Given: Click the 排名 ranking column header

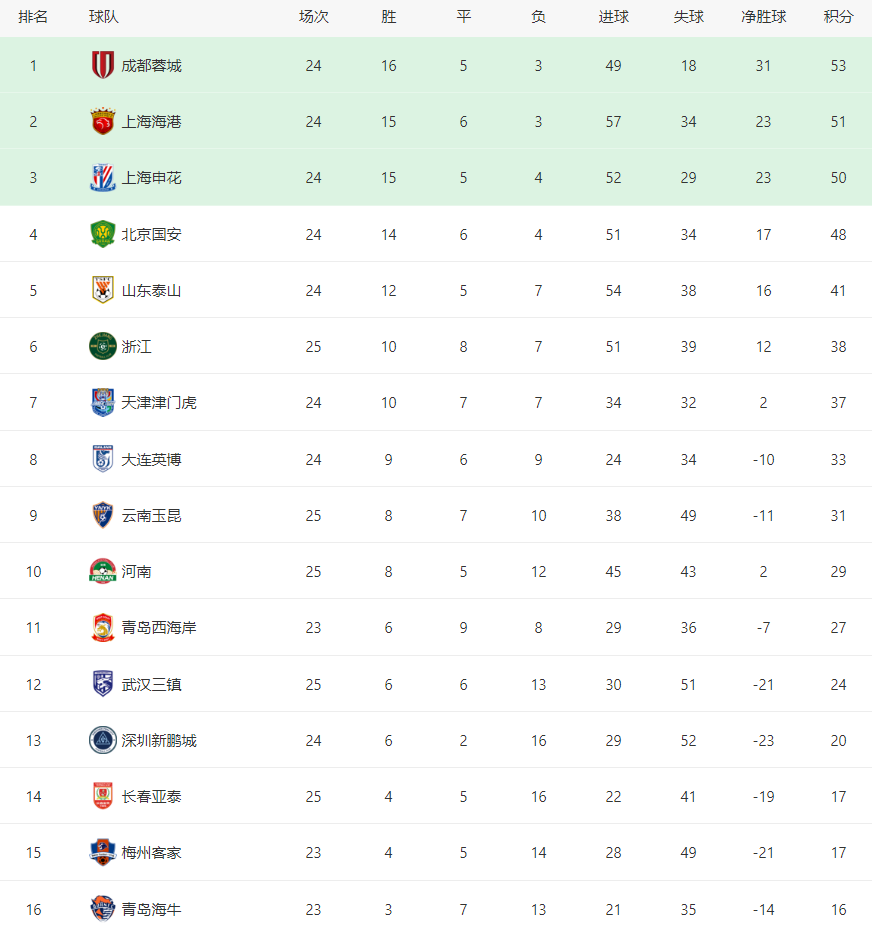Looking at the screenshot, I should point(33,17).
